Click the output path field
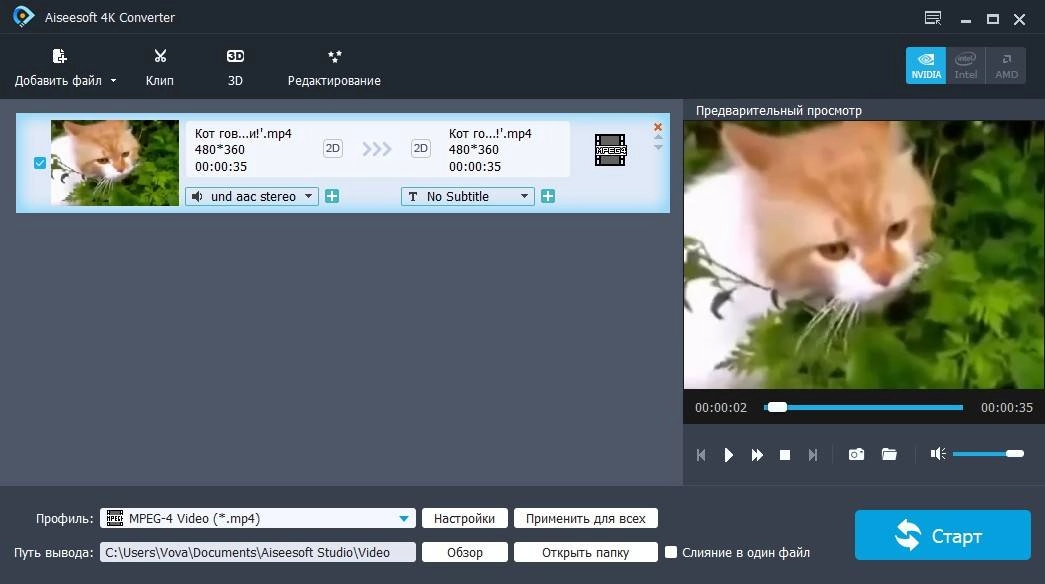The height and width of the screenshot is (584, 1045). pyautogui.click(x=258, y=552)
